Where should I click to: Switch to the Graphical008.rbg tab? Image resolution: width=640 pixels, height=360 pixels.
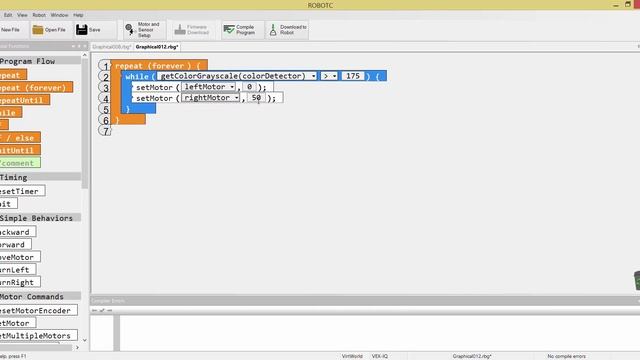click(x=111, y=47)
